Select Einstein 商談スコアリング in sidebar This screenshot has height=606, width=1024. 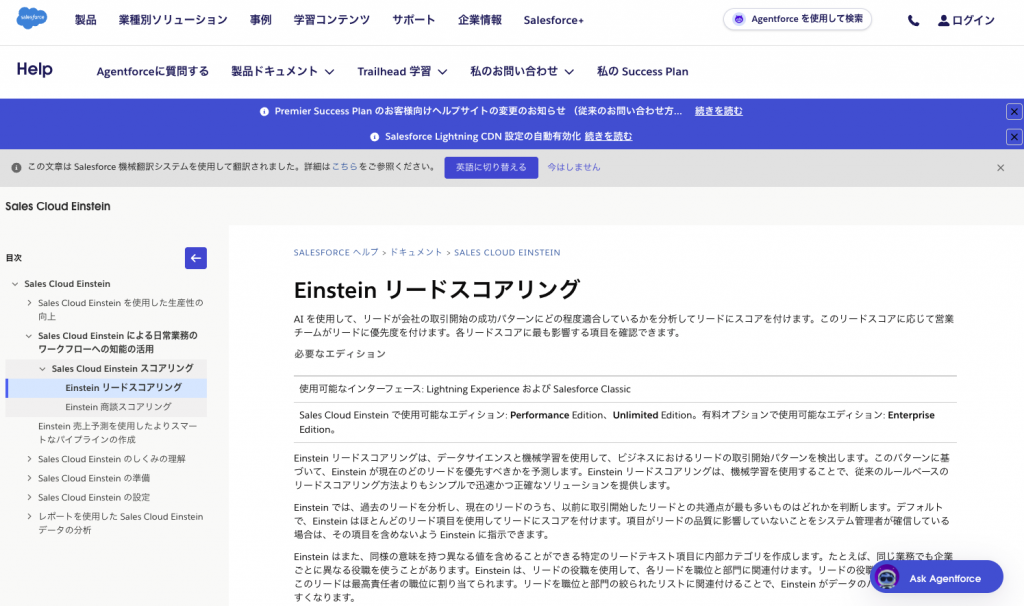click(x=118, y=407)
